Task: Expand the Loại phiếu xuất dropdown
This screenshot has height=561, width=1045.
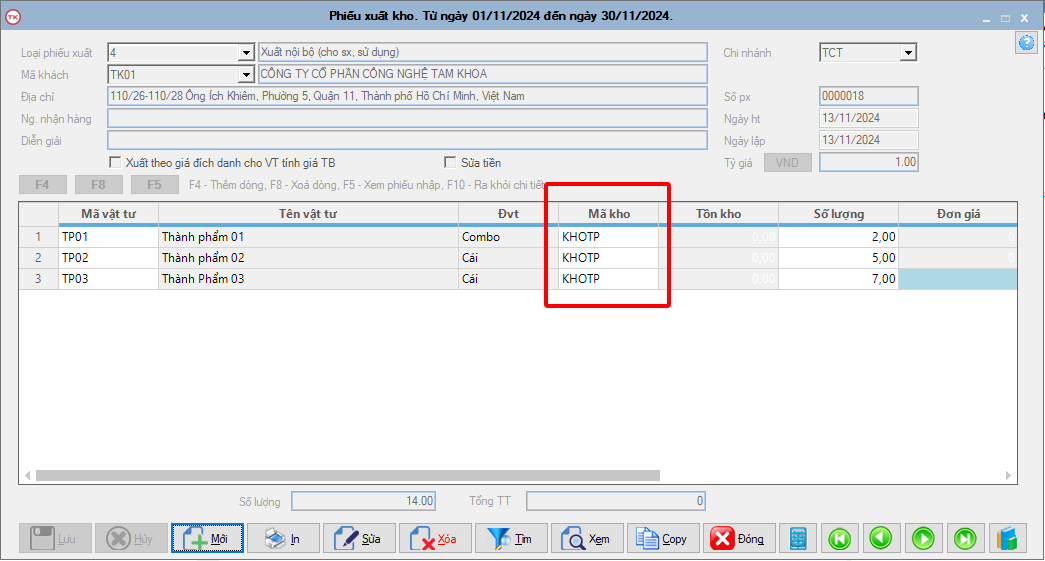Action: click(246, 53)
